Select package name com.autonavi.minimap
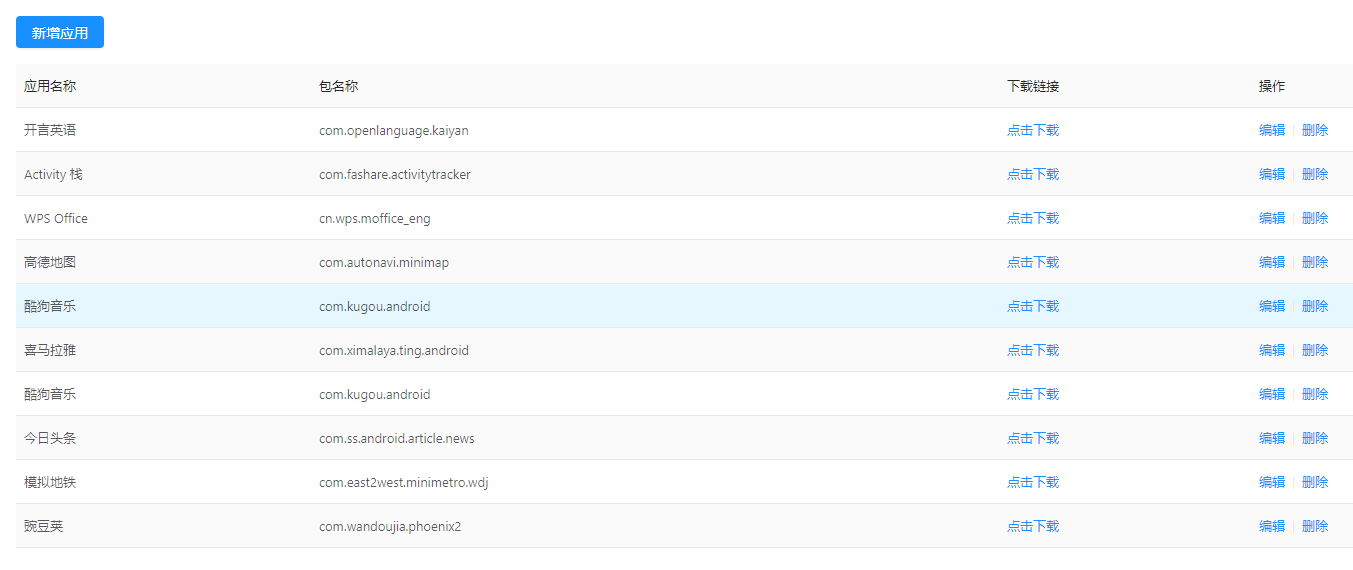Viewport: 1353px width, 570px height. [384, 262]
